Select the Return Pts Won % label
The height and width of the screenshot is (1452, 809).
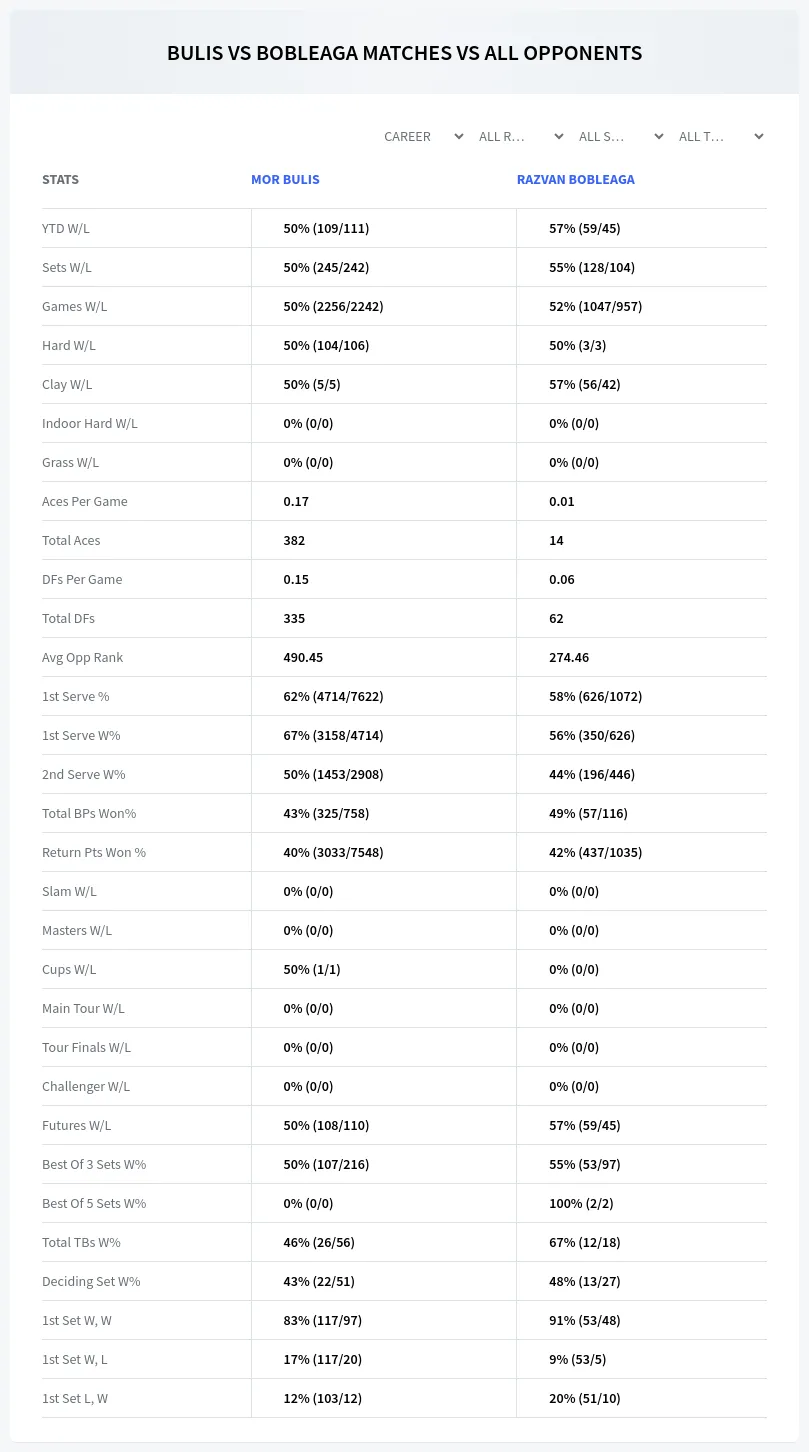(94, 852)
